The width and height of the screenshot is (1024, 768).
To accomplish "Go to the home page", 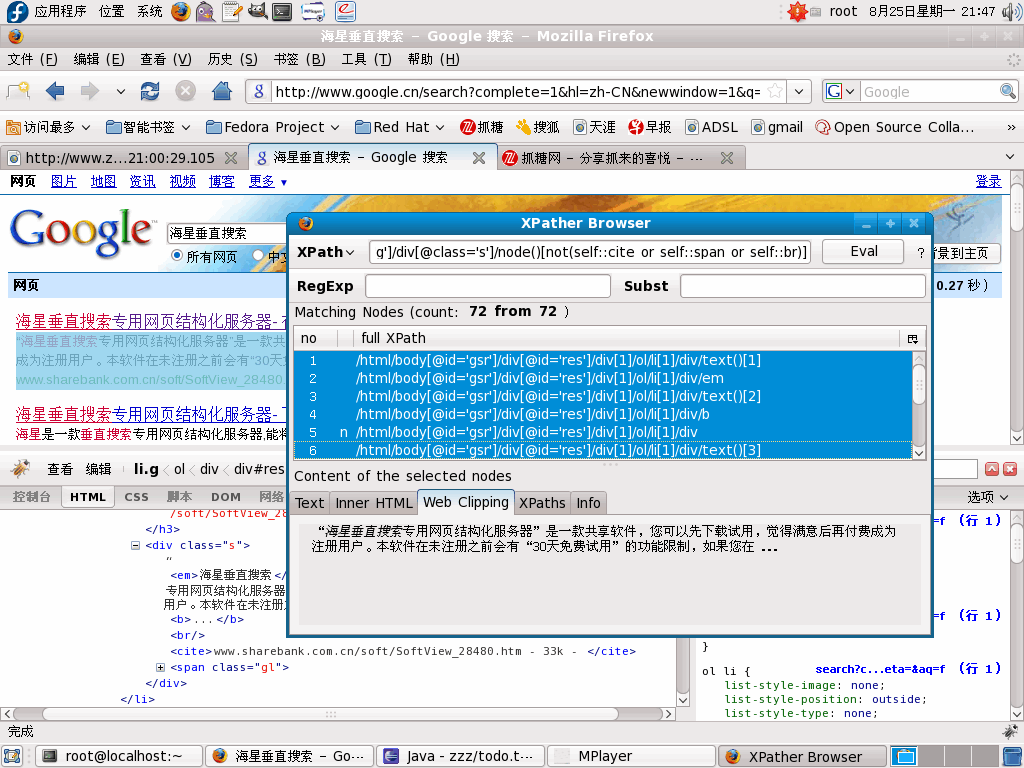I will click(222, 91).
